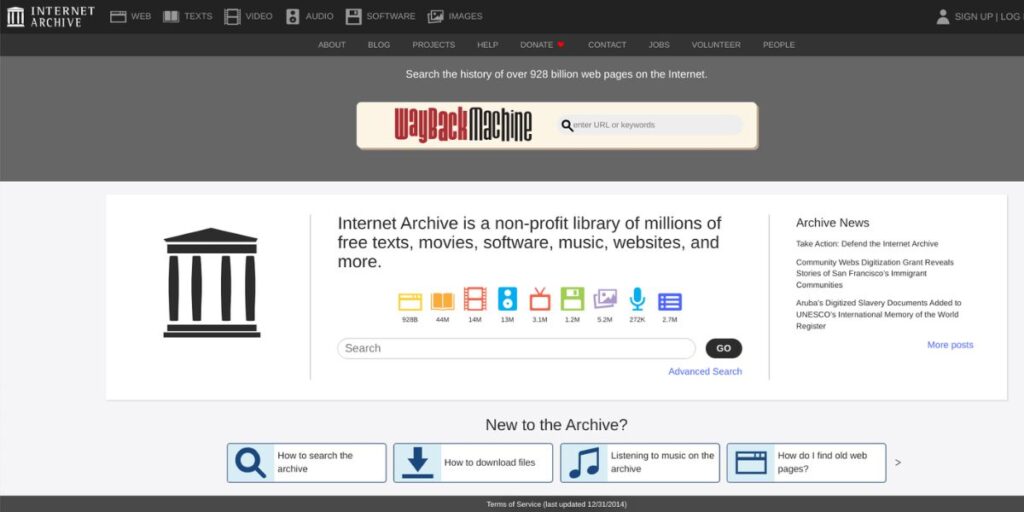Click browser window icon on old web pages card
The height and width of the screenshot is (512, 1024).
click(x=751, y=463)
